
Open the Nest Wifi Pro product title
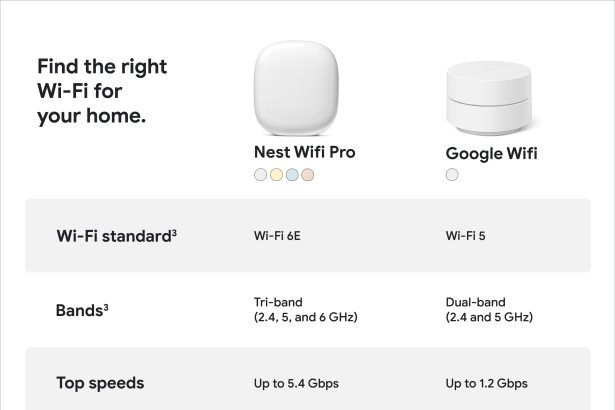(304, 153)
